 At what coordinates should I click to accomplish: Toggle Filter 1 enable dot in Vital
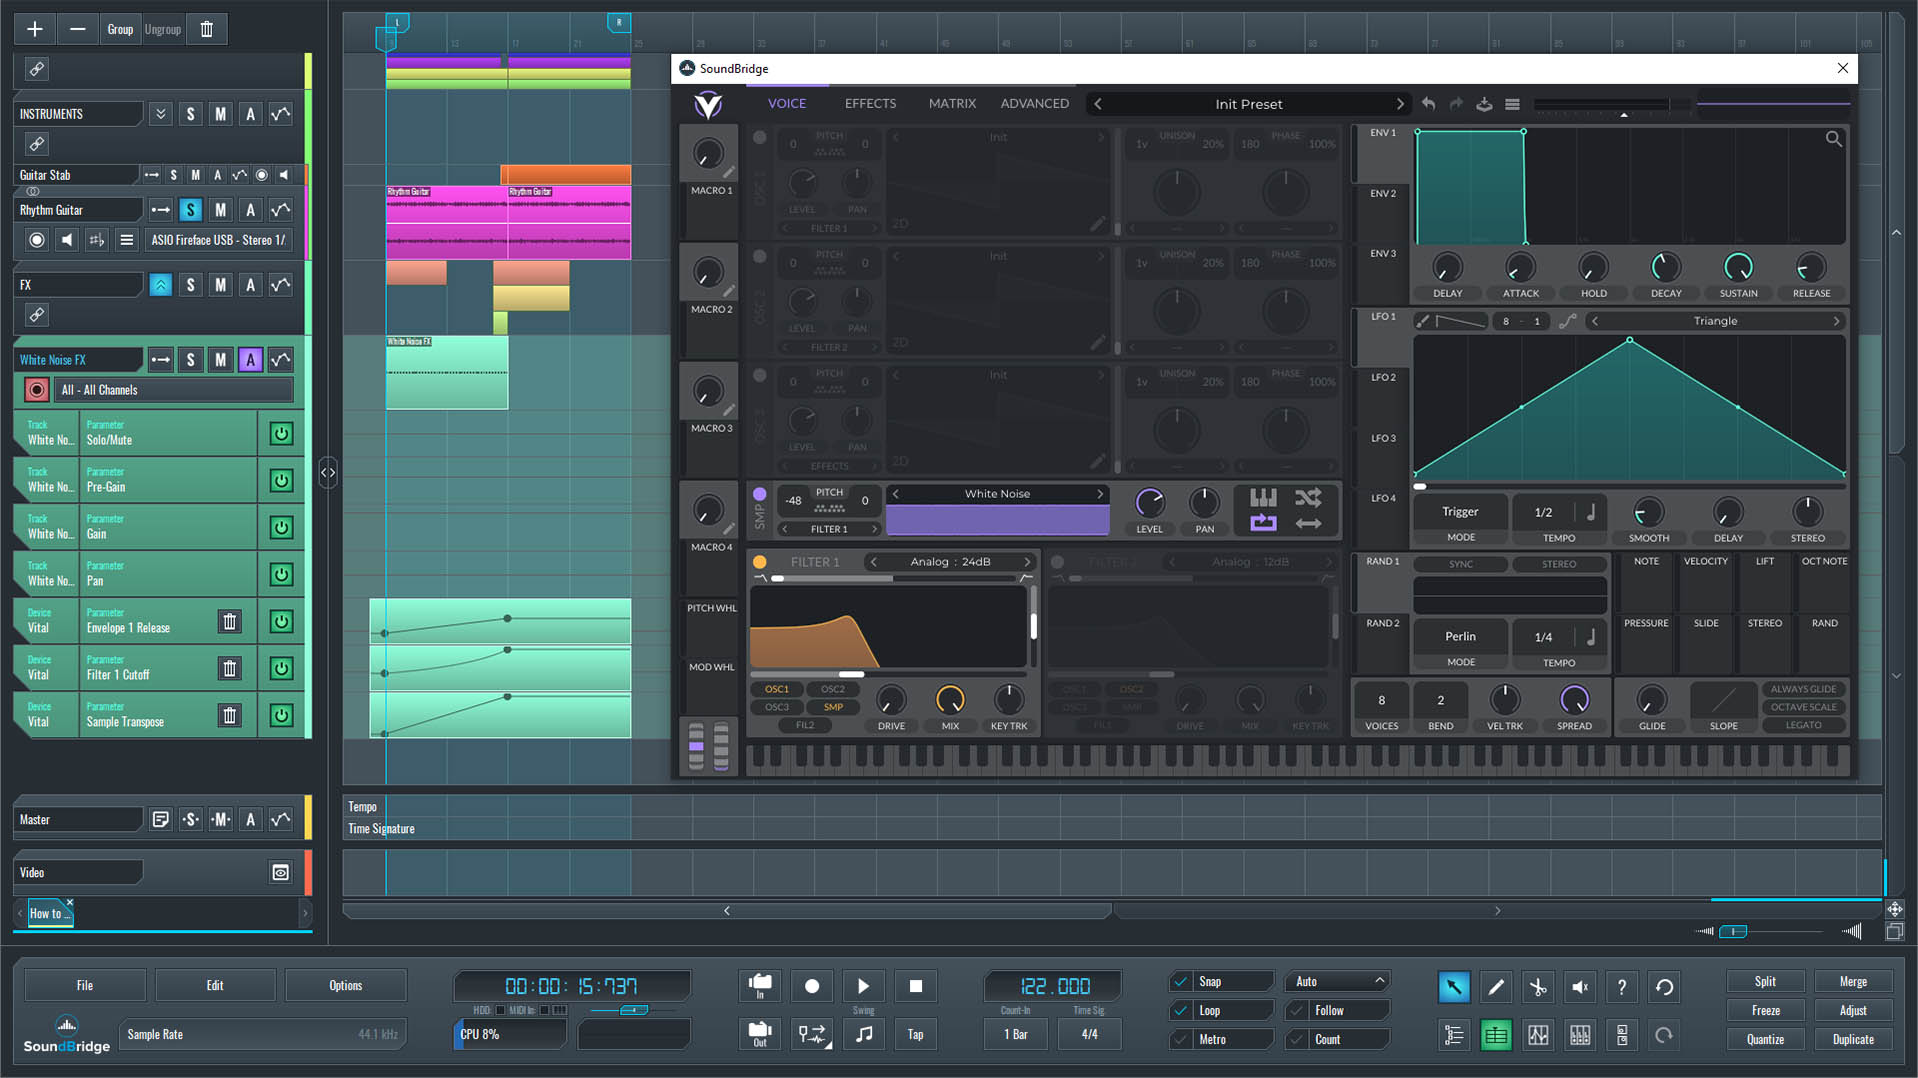[x=760, y=562]
